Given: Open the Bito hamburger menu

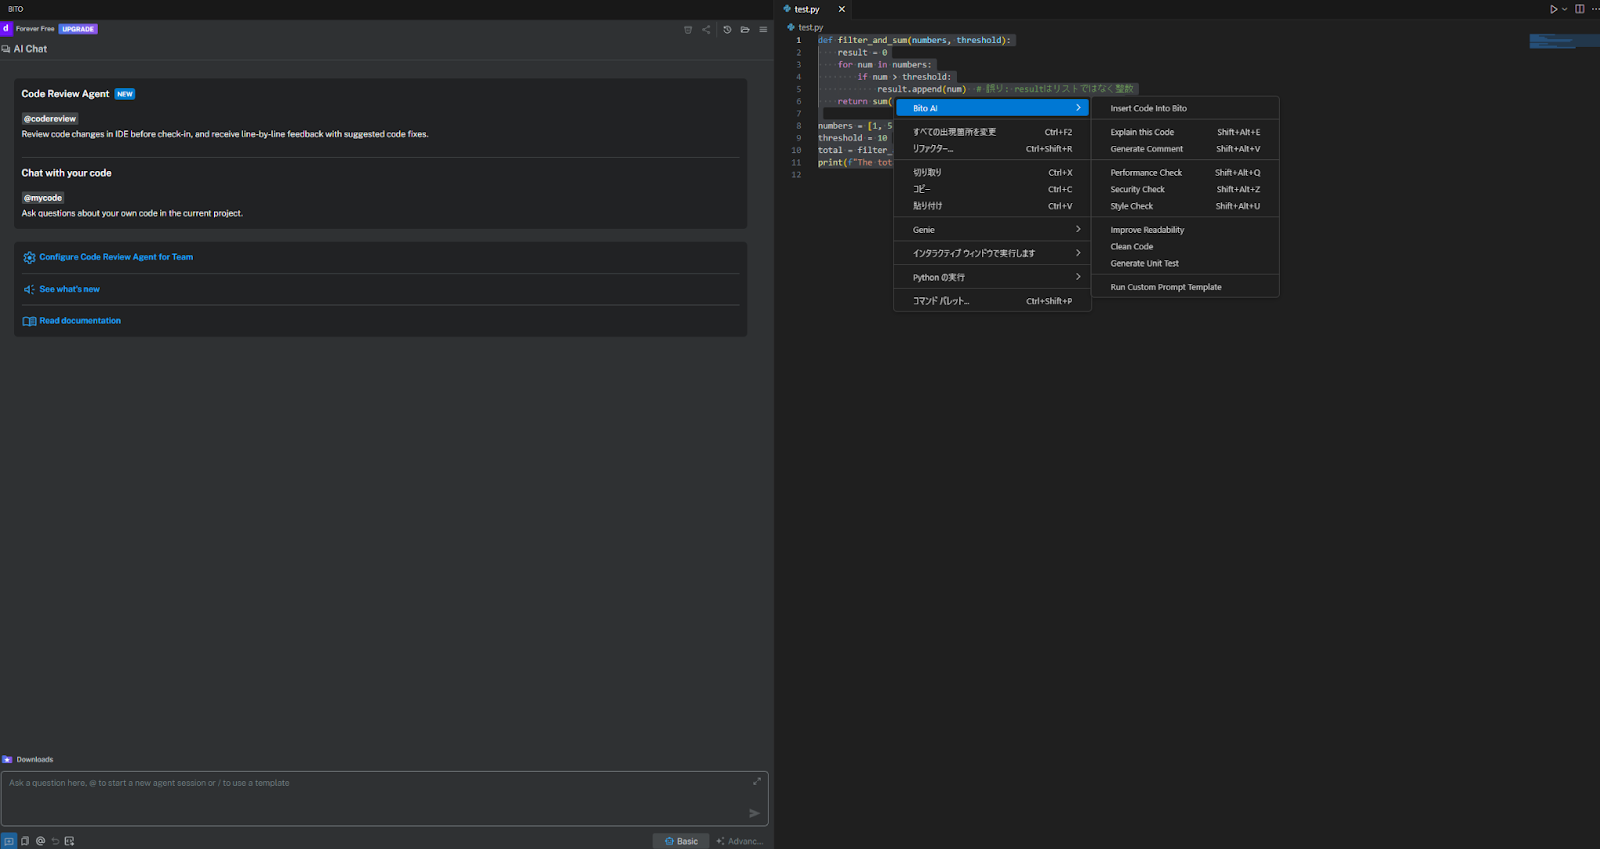Looking at the screenshot, I should click(763, 29).
